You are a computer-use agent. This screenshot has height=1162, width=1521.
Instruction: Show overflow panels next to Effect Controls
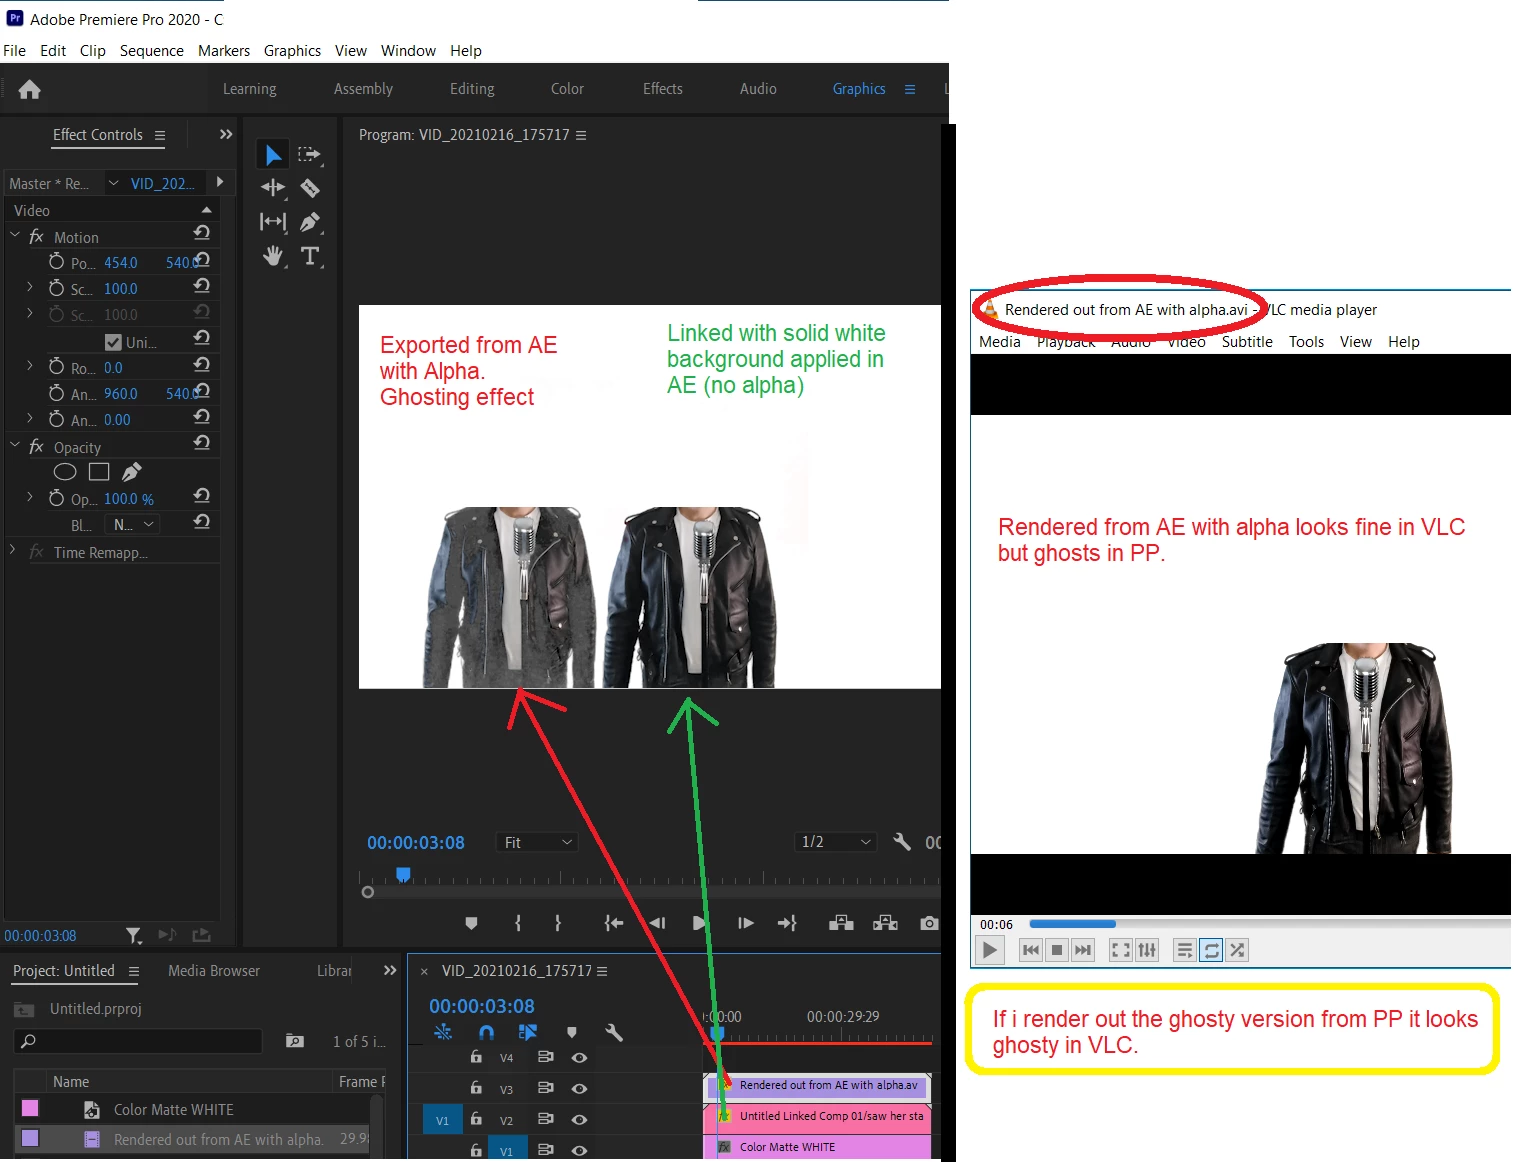(x=226, y=134)
